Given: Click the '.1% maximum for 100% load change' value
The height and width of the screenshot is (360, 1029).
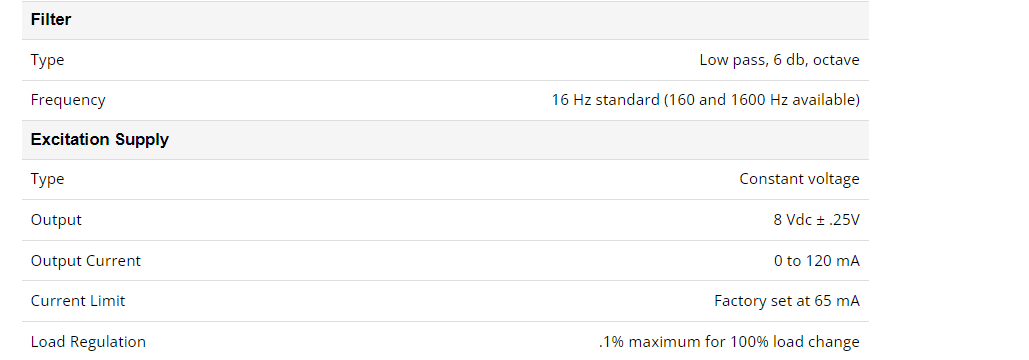Looking at the screenshot, I should [729, 342].
